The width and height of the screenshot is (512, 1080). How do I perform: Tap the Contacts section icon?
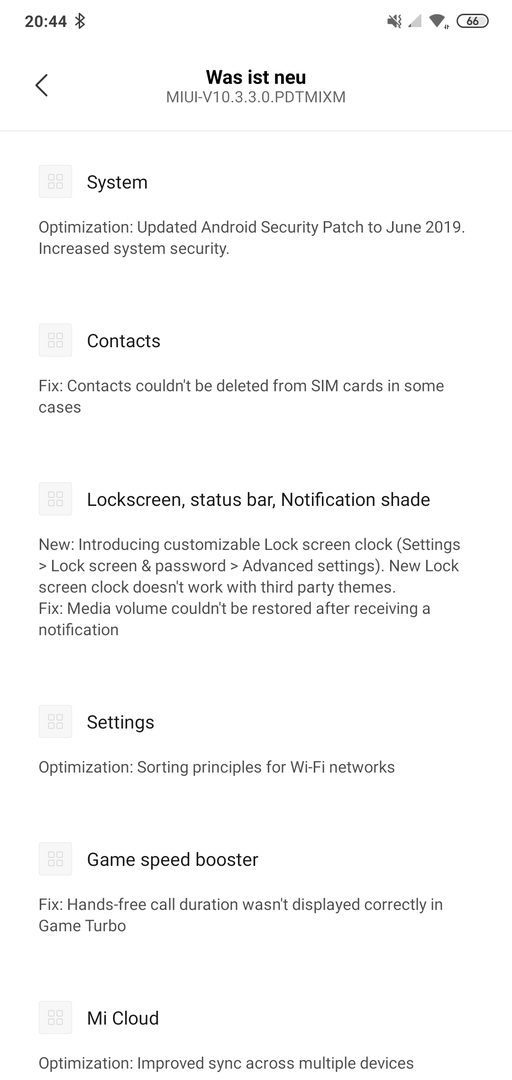pyautogui.click(x=55, y=340)
